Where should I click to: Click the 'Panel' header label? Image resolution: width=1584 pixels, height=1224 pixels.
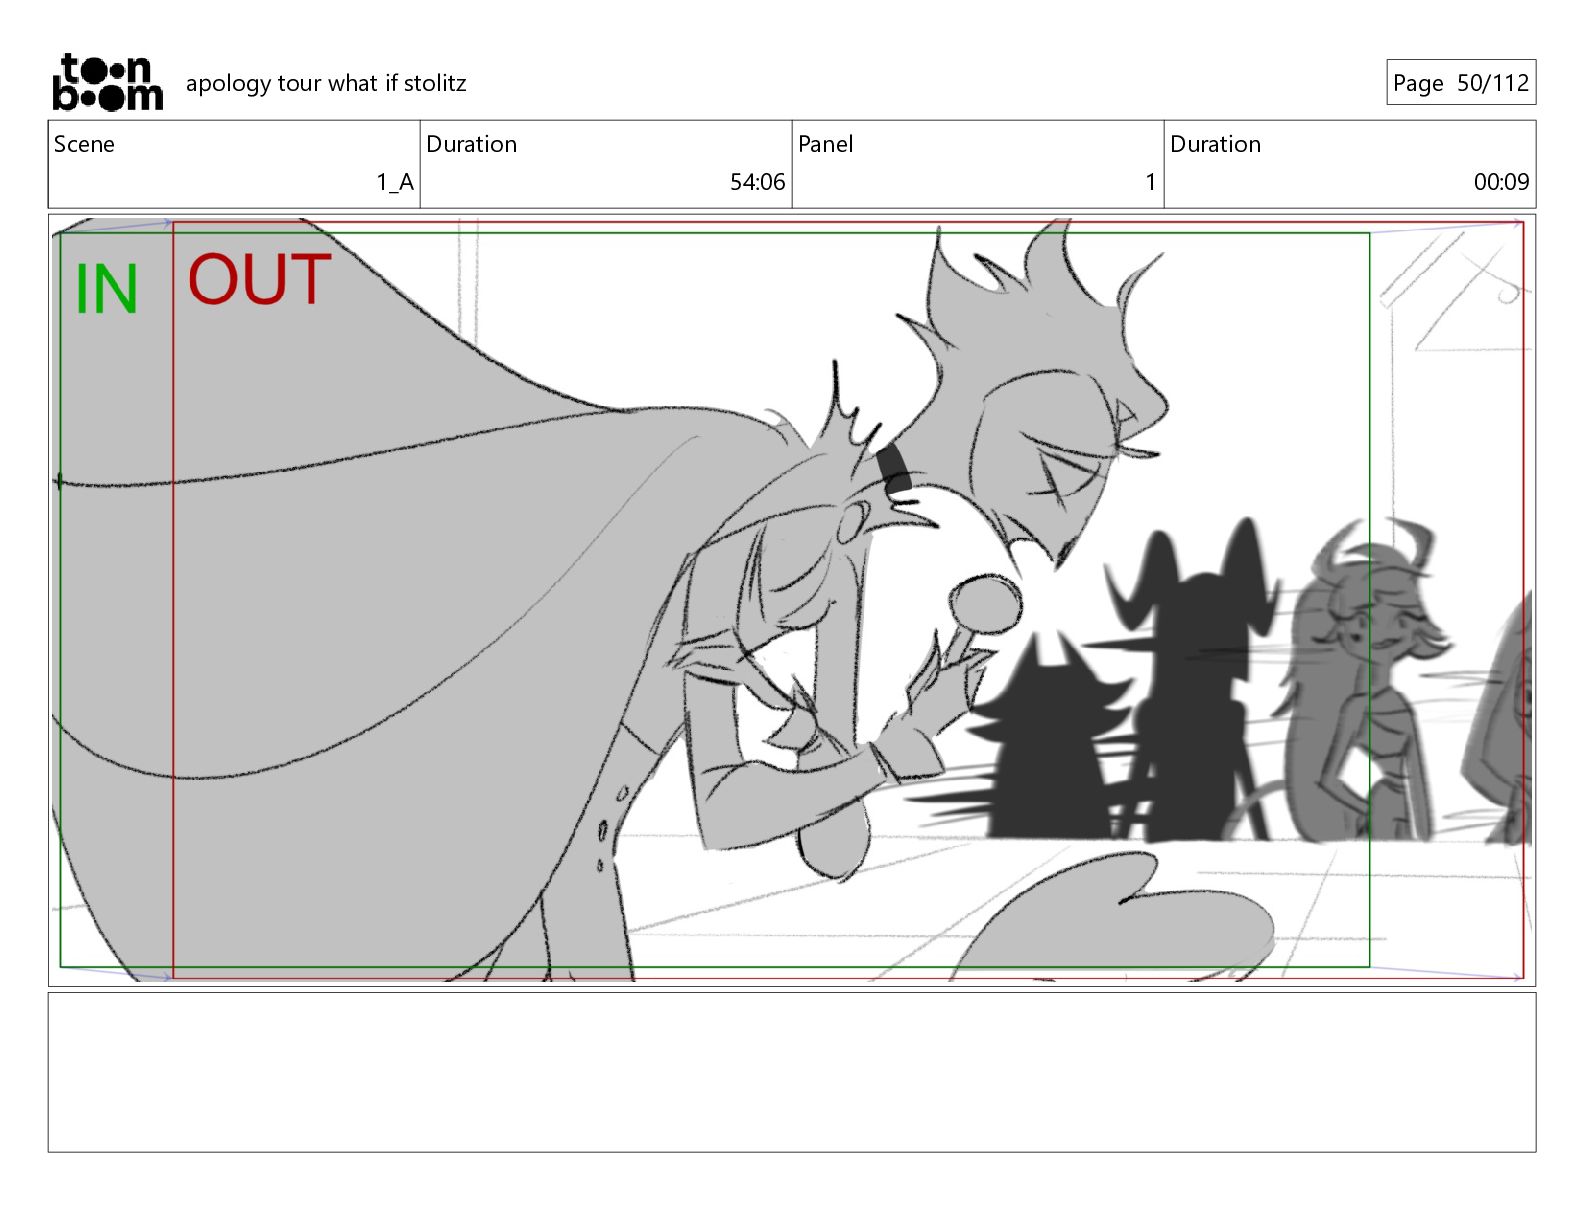click(826, 144)
